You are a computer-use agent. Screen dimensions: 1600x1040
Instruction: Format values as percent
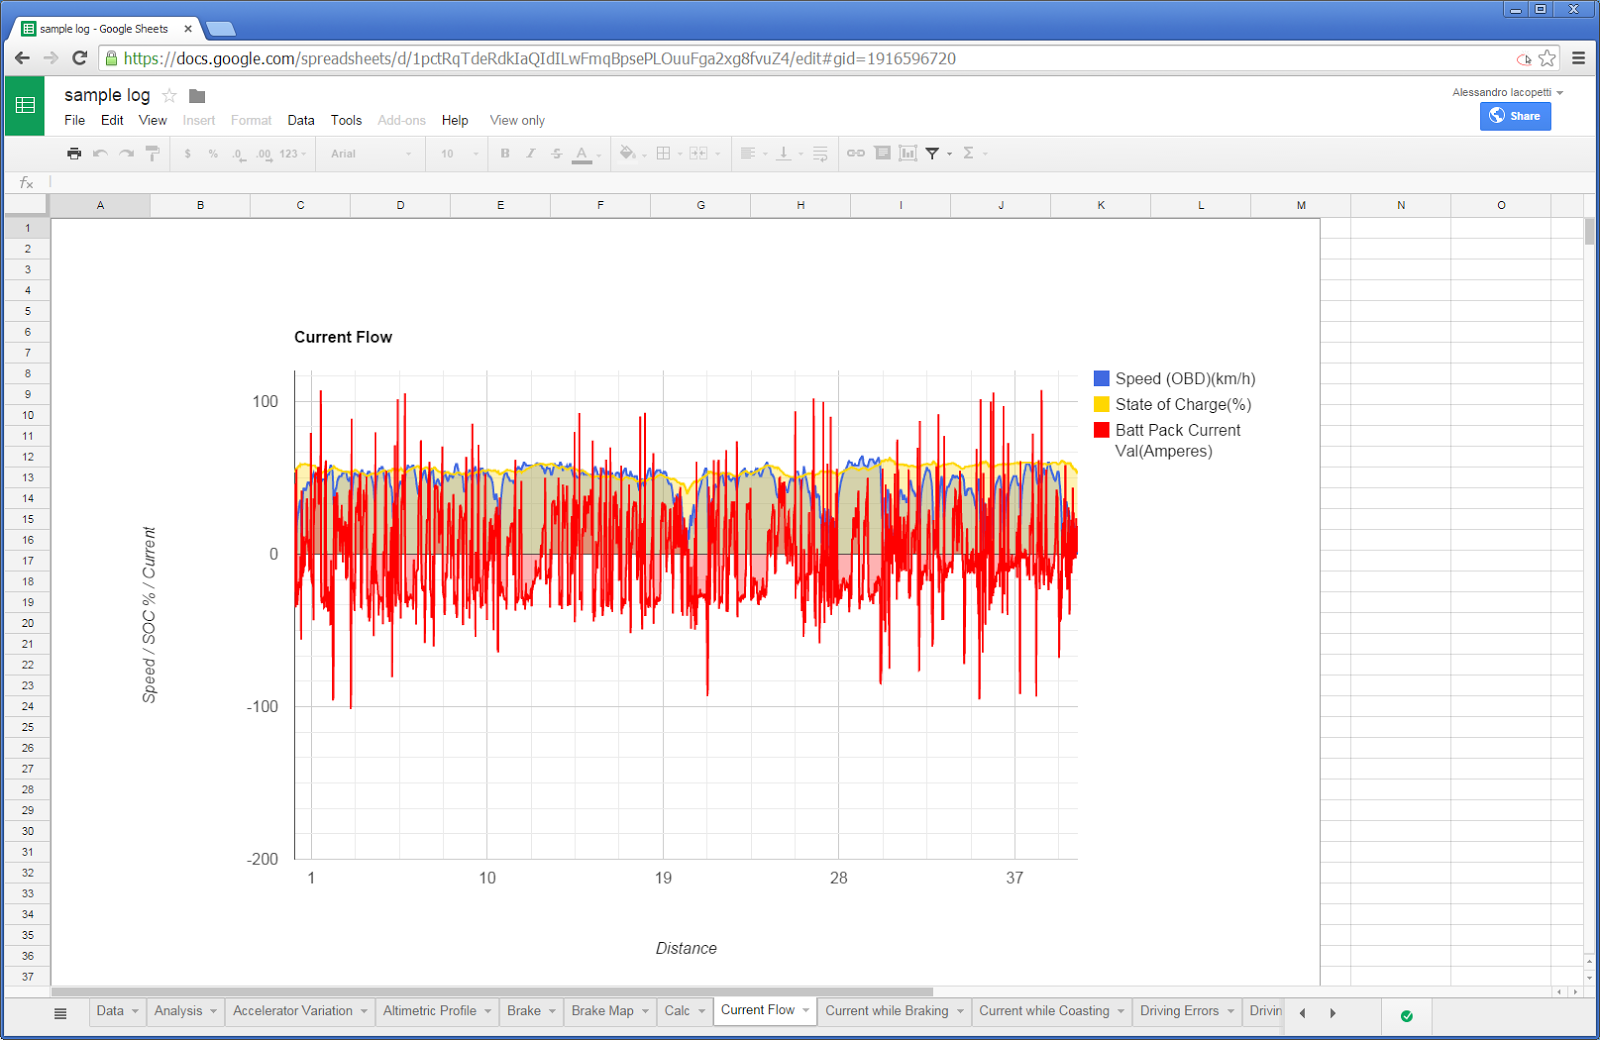click(211, 153)
